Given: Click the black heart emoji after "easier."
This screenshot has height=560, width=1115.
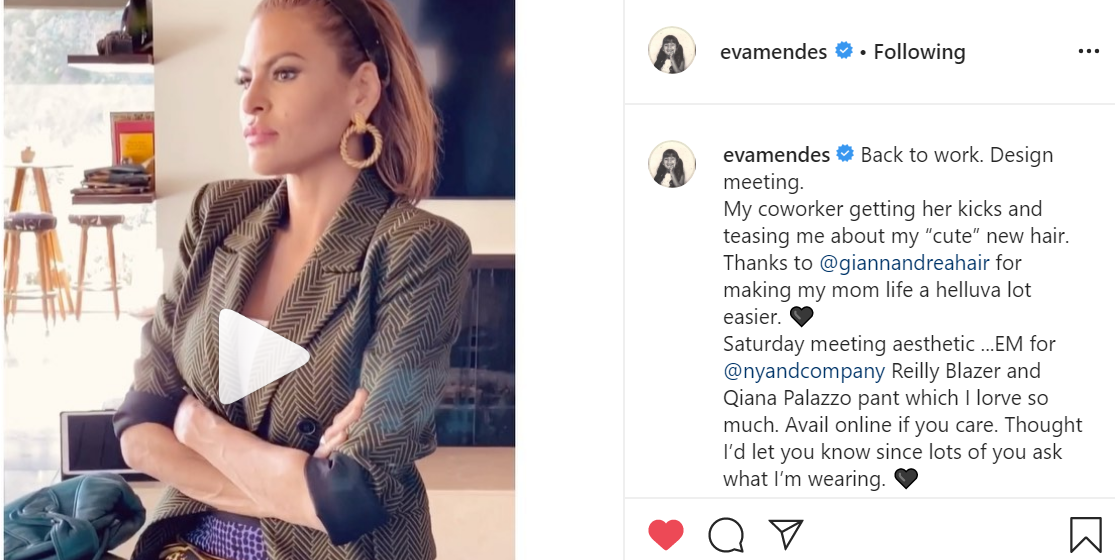Looking at the screenshot, I should [801, 317].
